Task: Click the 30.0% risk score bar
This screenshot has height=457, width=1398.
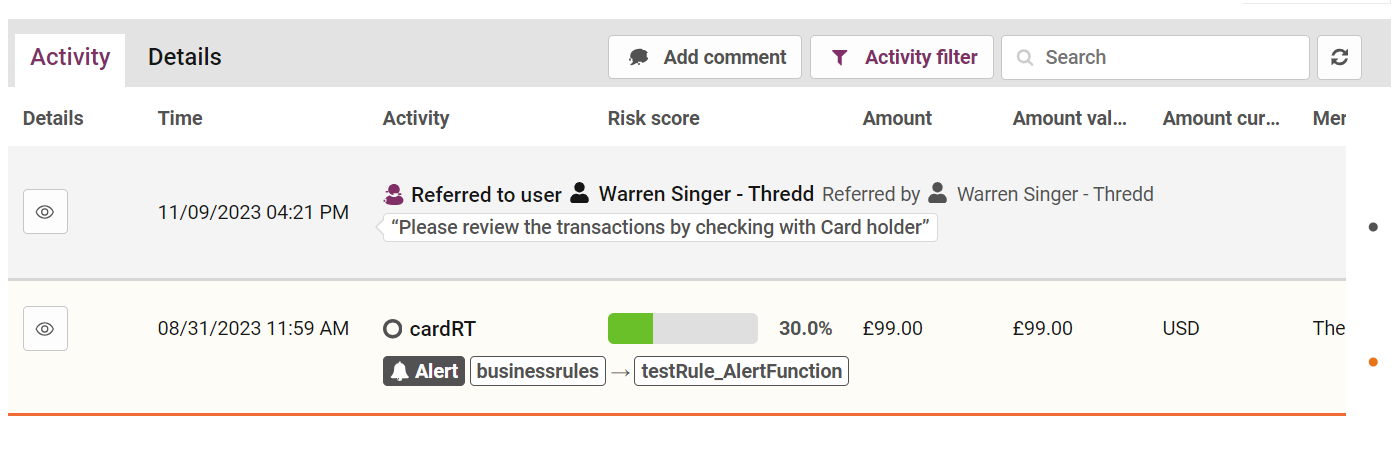Action: click(683, 328)
